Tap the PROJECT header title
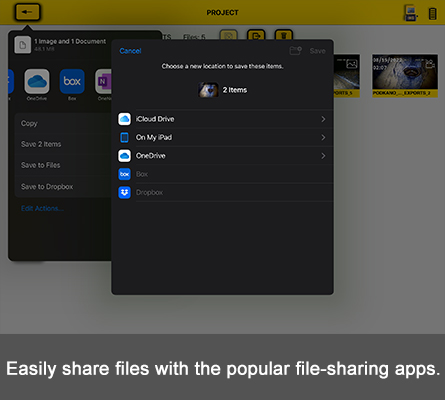 [x=222, y=13]
